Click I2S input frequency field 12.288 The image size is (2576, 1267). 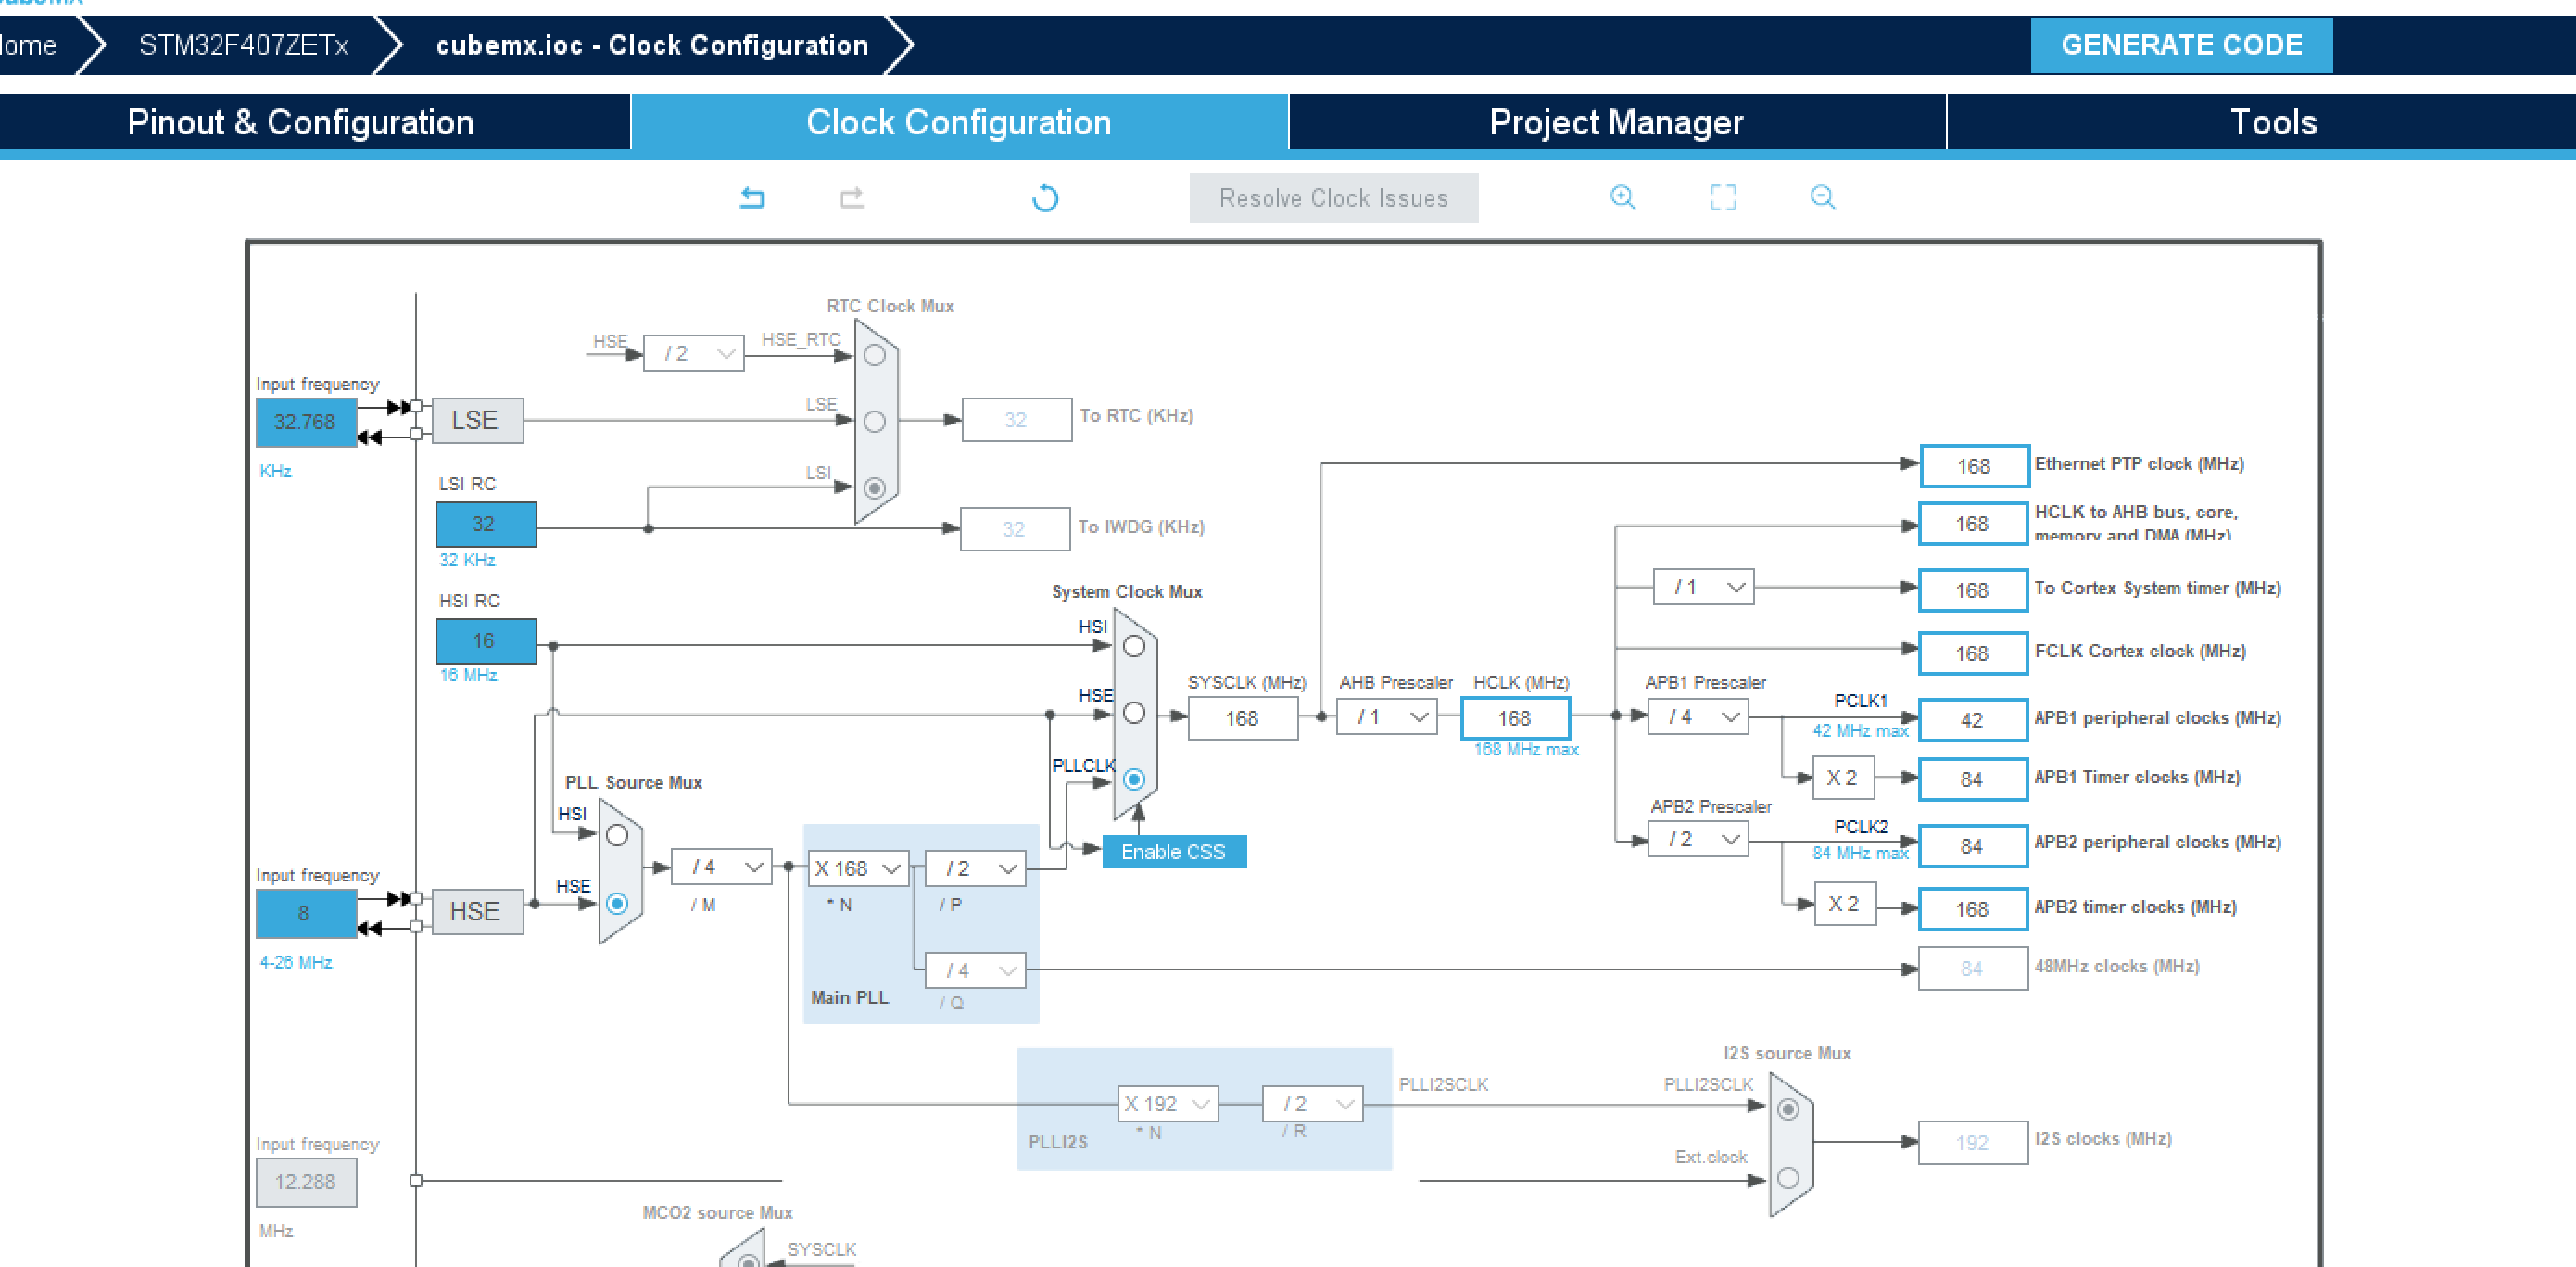tap(306, 1182)
